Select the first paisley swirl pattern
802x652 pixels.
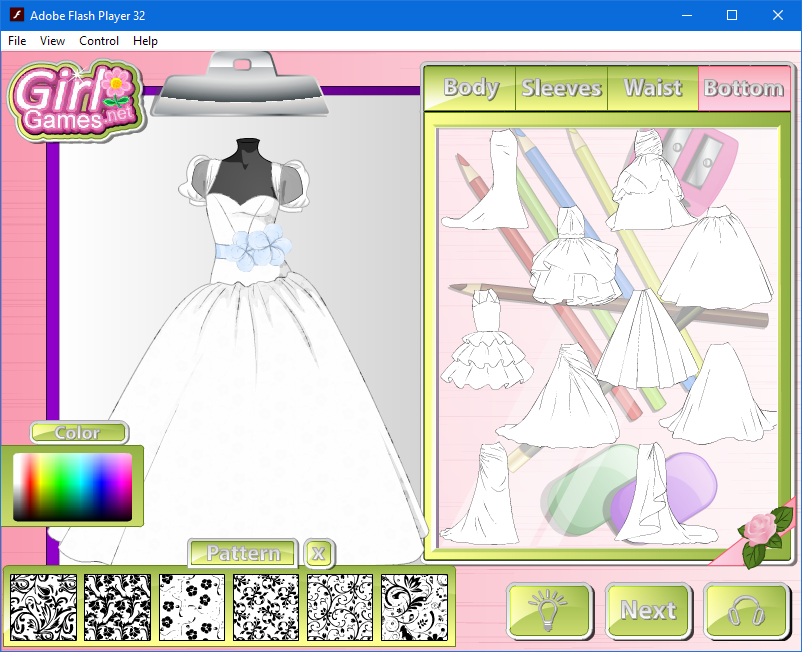pos(43,607)
